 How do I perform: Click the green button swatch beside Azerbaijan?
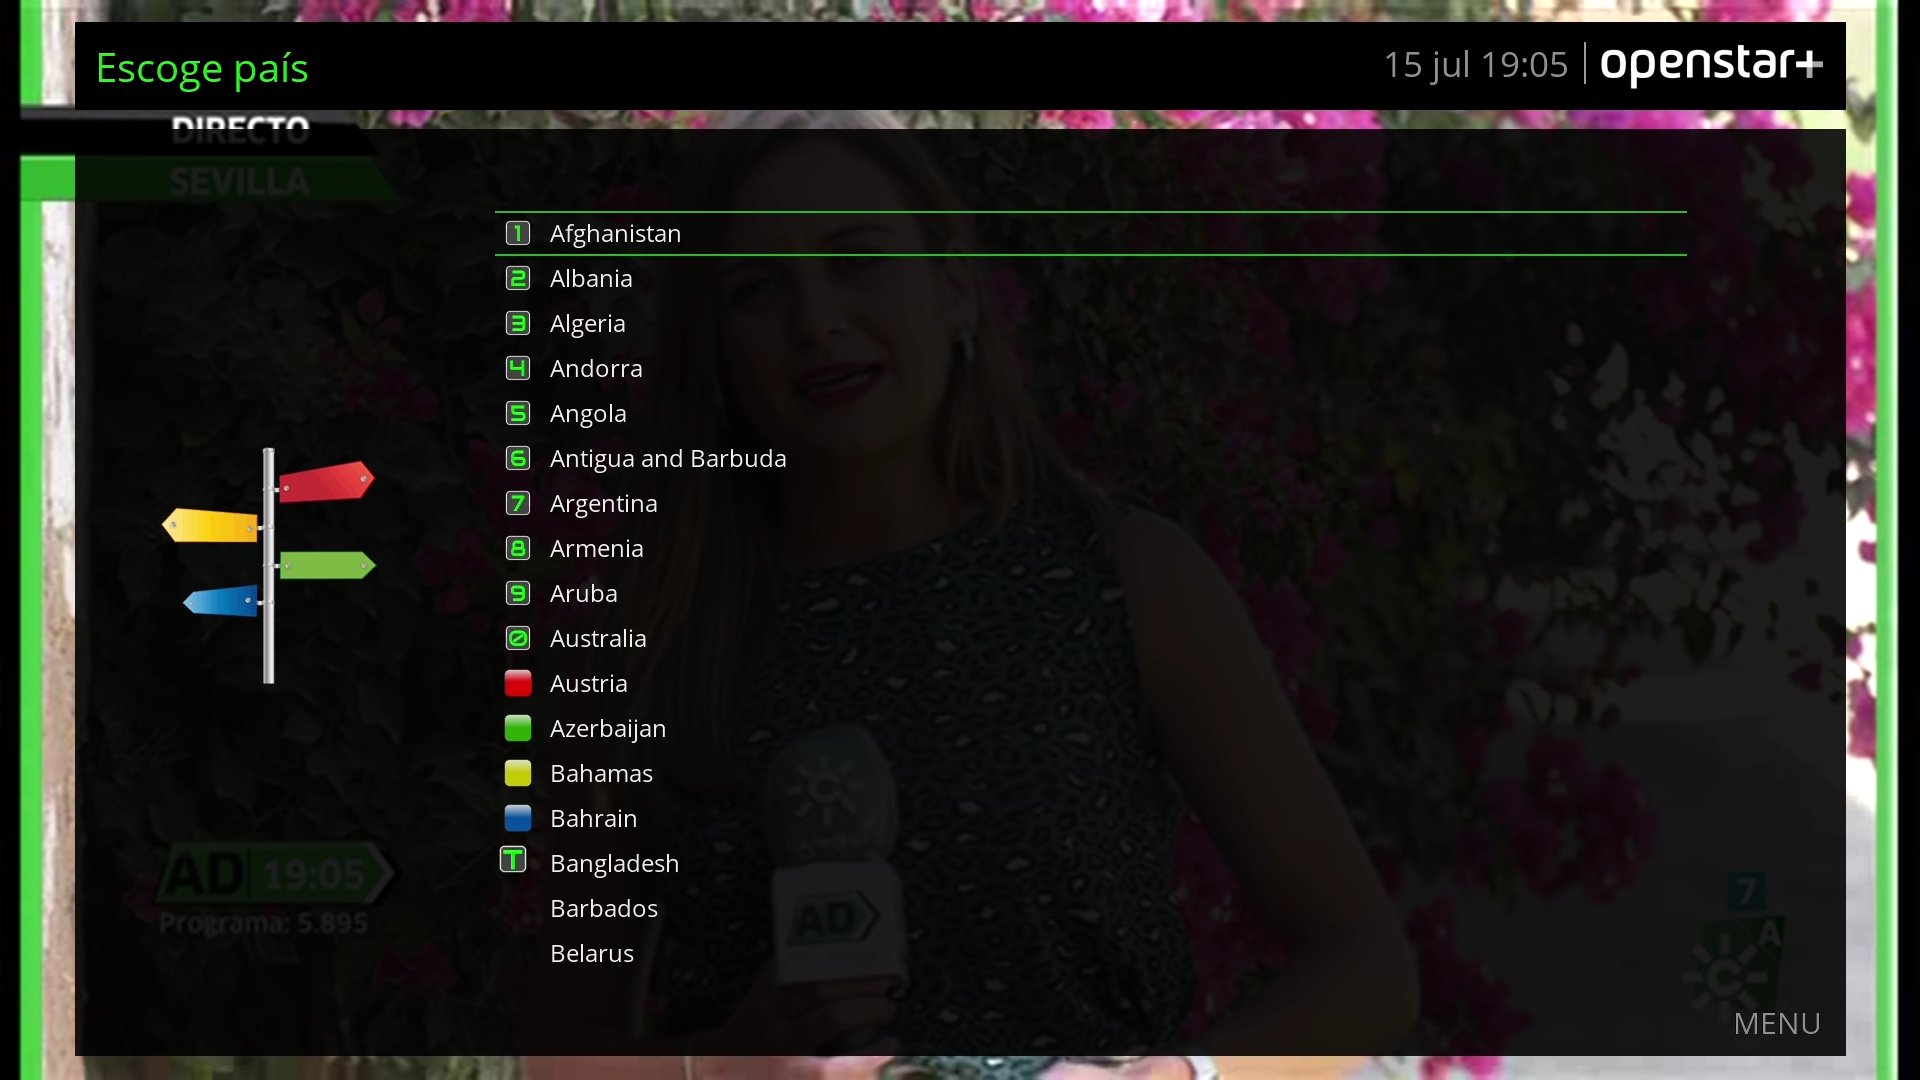coord(517,728)
